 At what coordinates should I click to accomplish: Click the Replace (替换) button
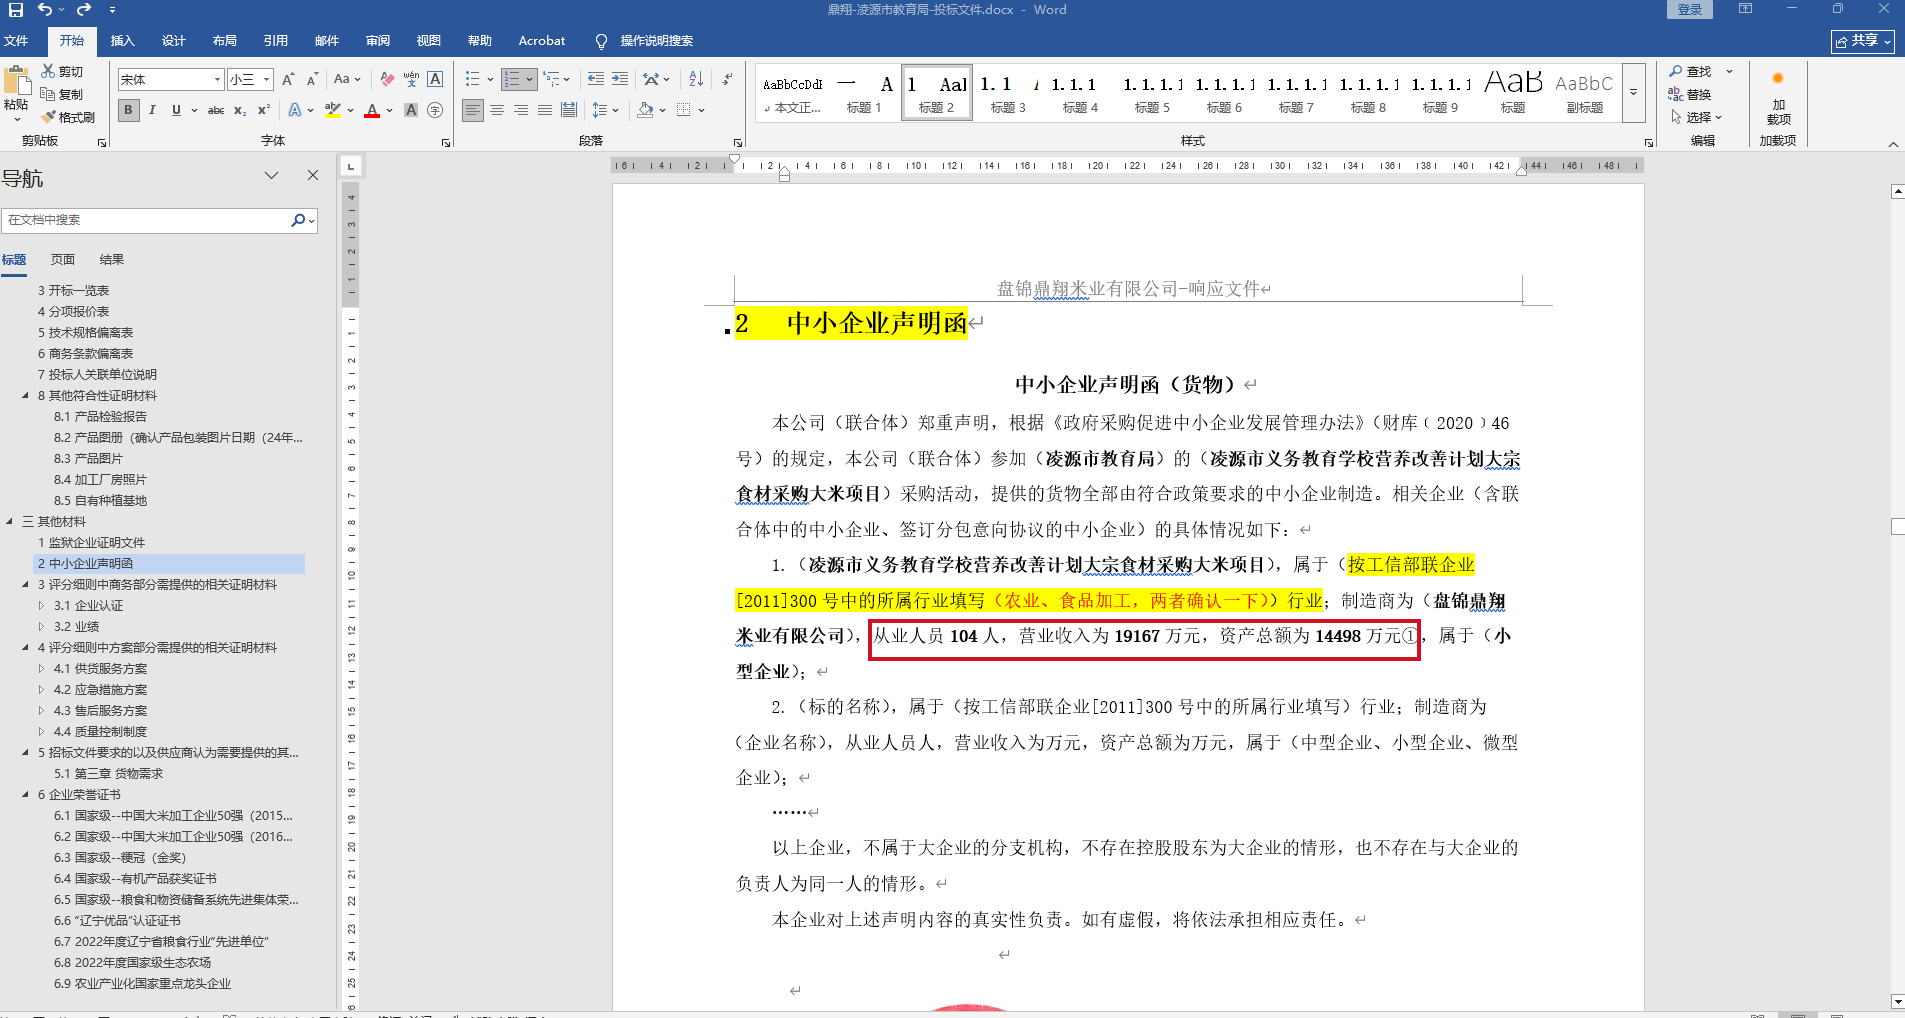pyautogui.click(x=1690, y=94)
